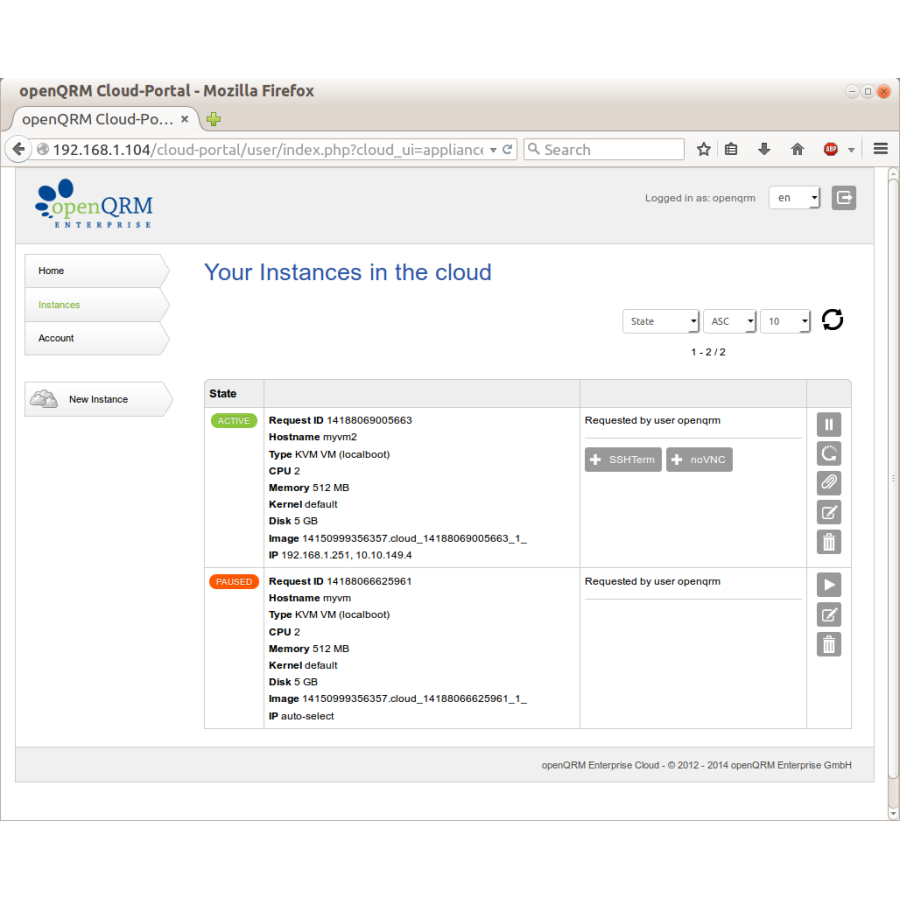The width and height of the screenshot is (900, 900).
Task: Open the Home menu item
Action: click(97, 271)
